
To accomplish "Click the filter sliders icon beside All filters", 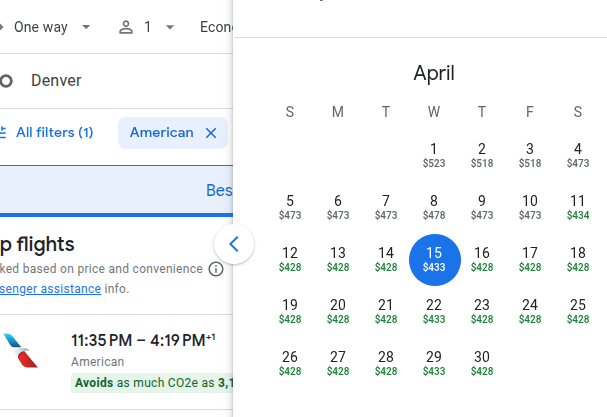I will 3,133.
